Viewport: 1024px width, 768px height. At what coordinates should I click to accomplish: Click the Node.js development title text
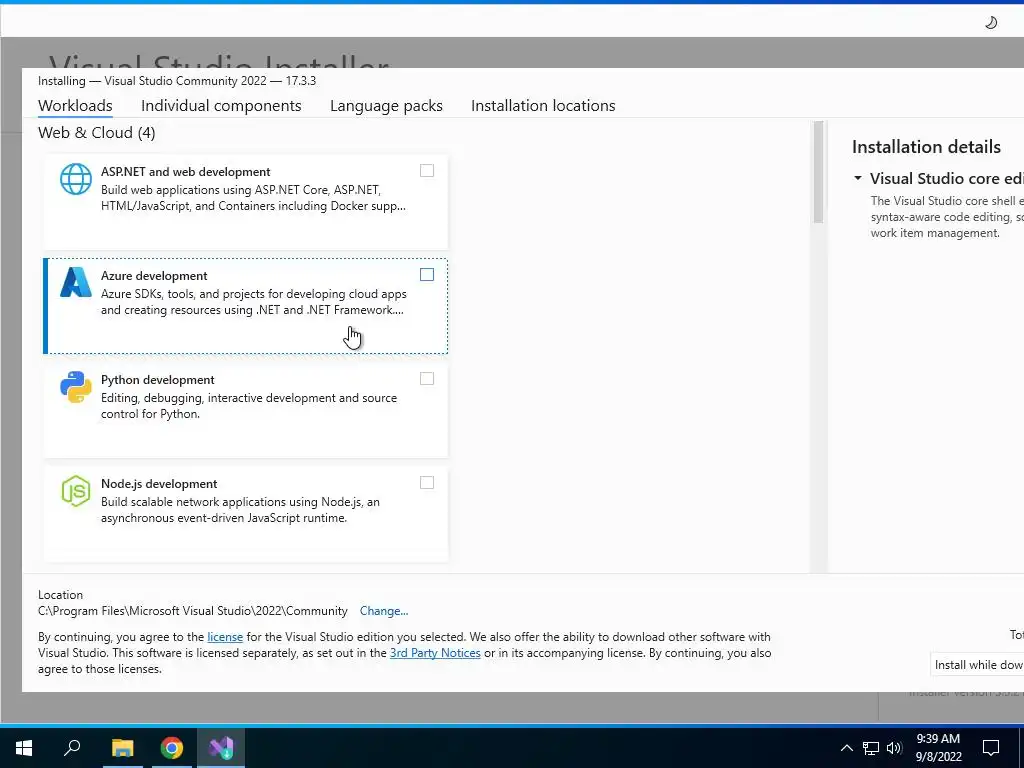coord(159,483)
